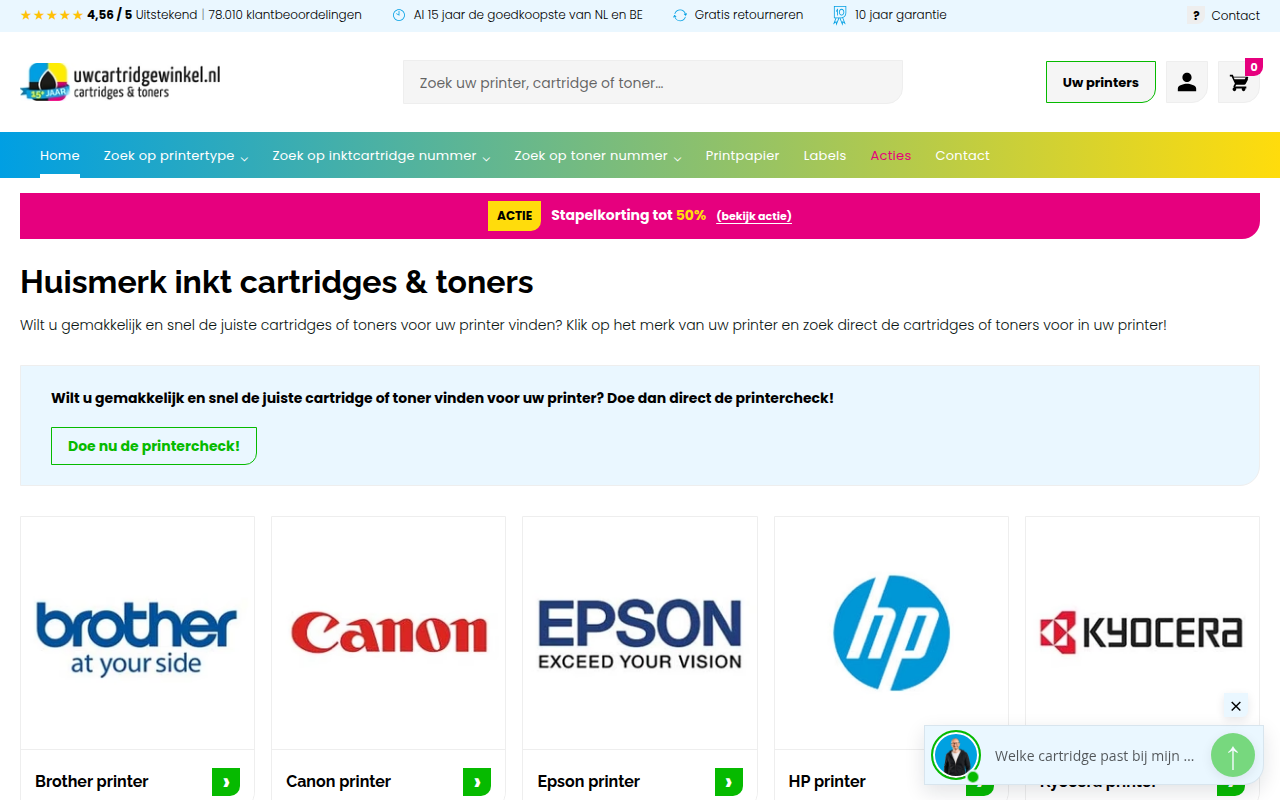This screenshot has width=1280, height=800.
Task: Click the Canon printer label
Action: pyautogui.click(x=338, y=781)
